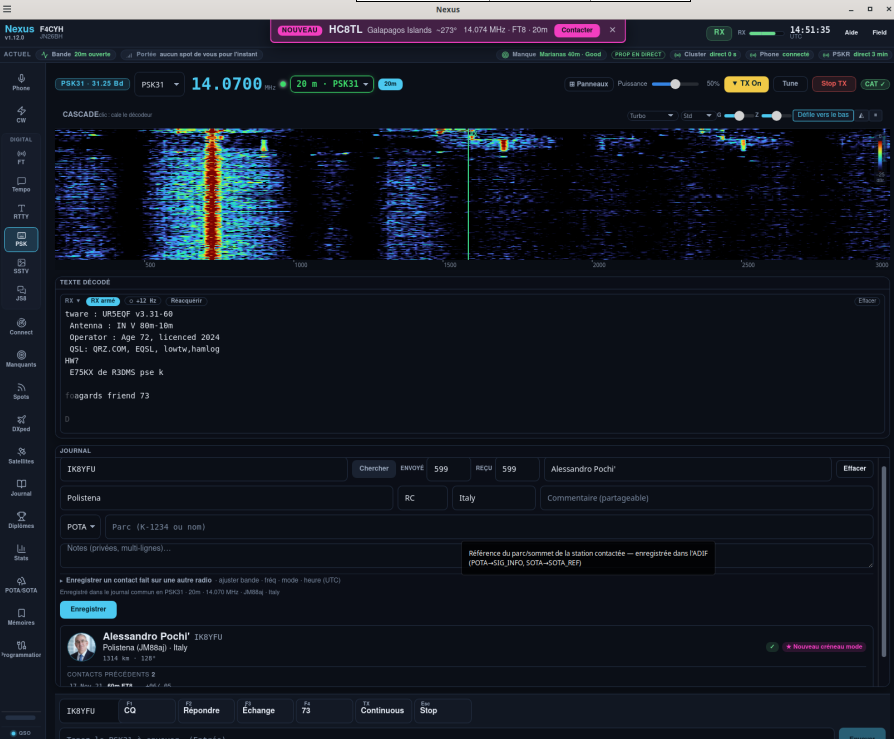
Task: Open the DXped sidebar icon
Action: [x=21, y=423]
